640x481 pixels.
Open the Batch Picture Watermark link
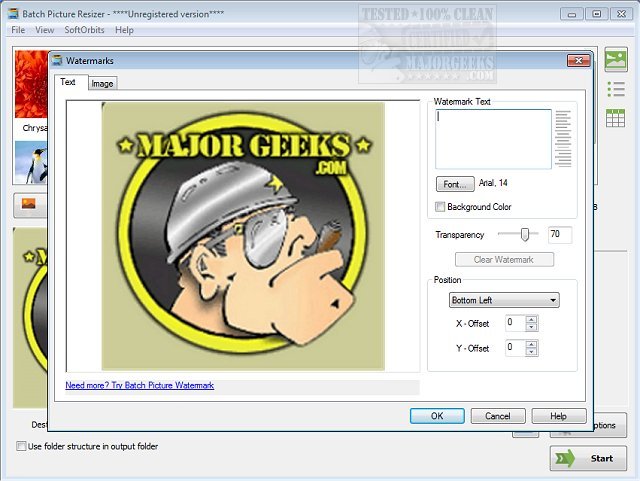tap(140, 385)
